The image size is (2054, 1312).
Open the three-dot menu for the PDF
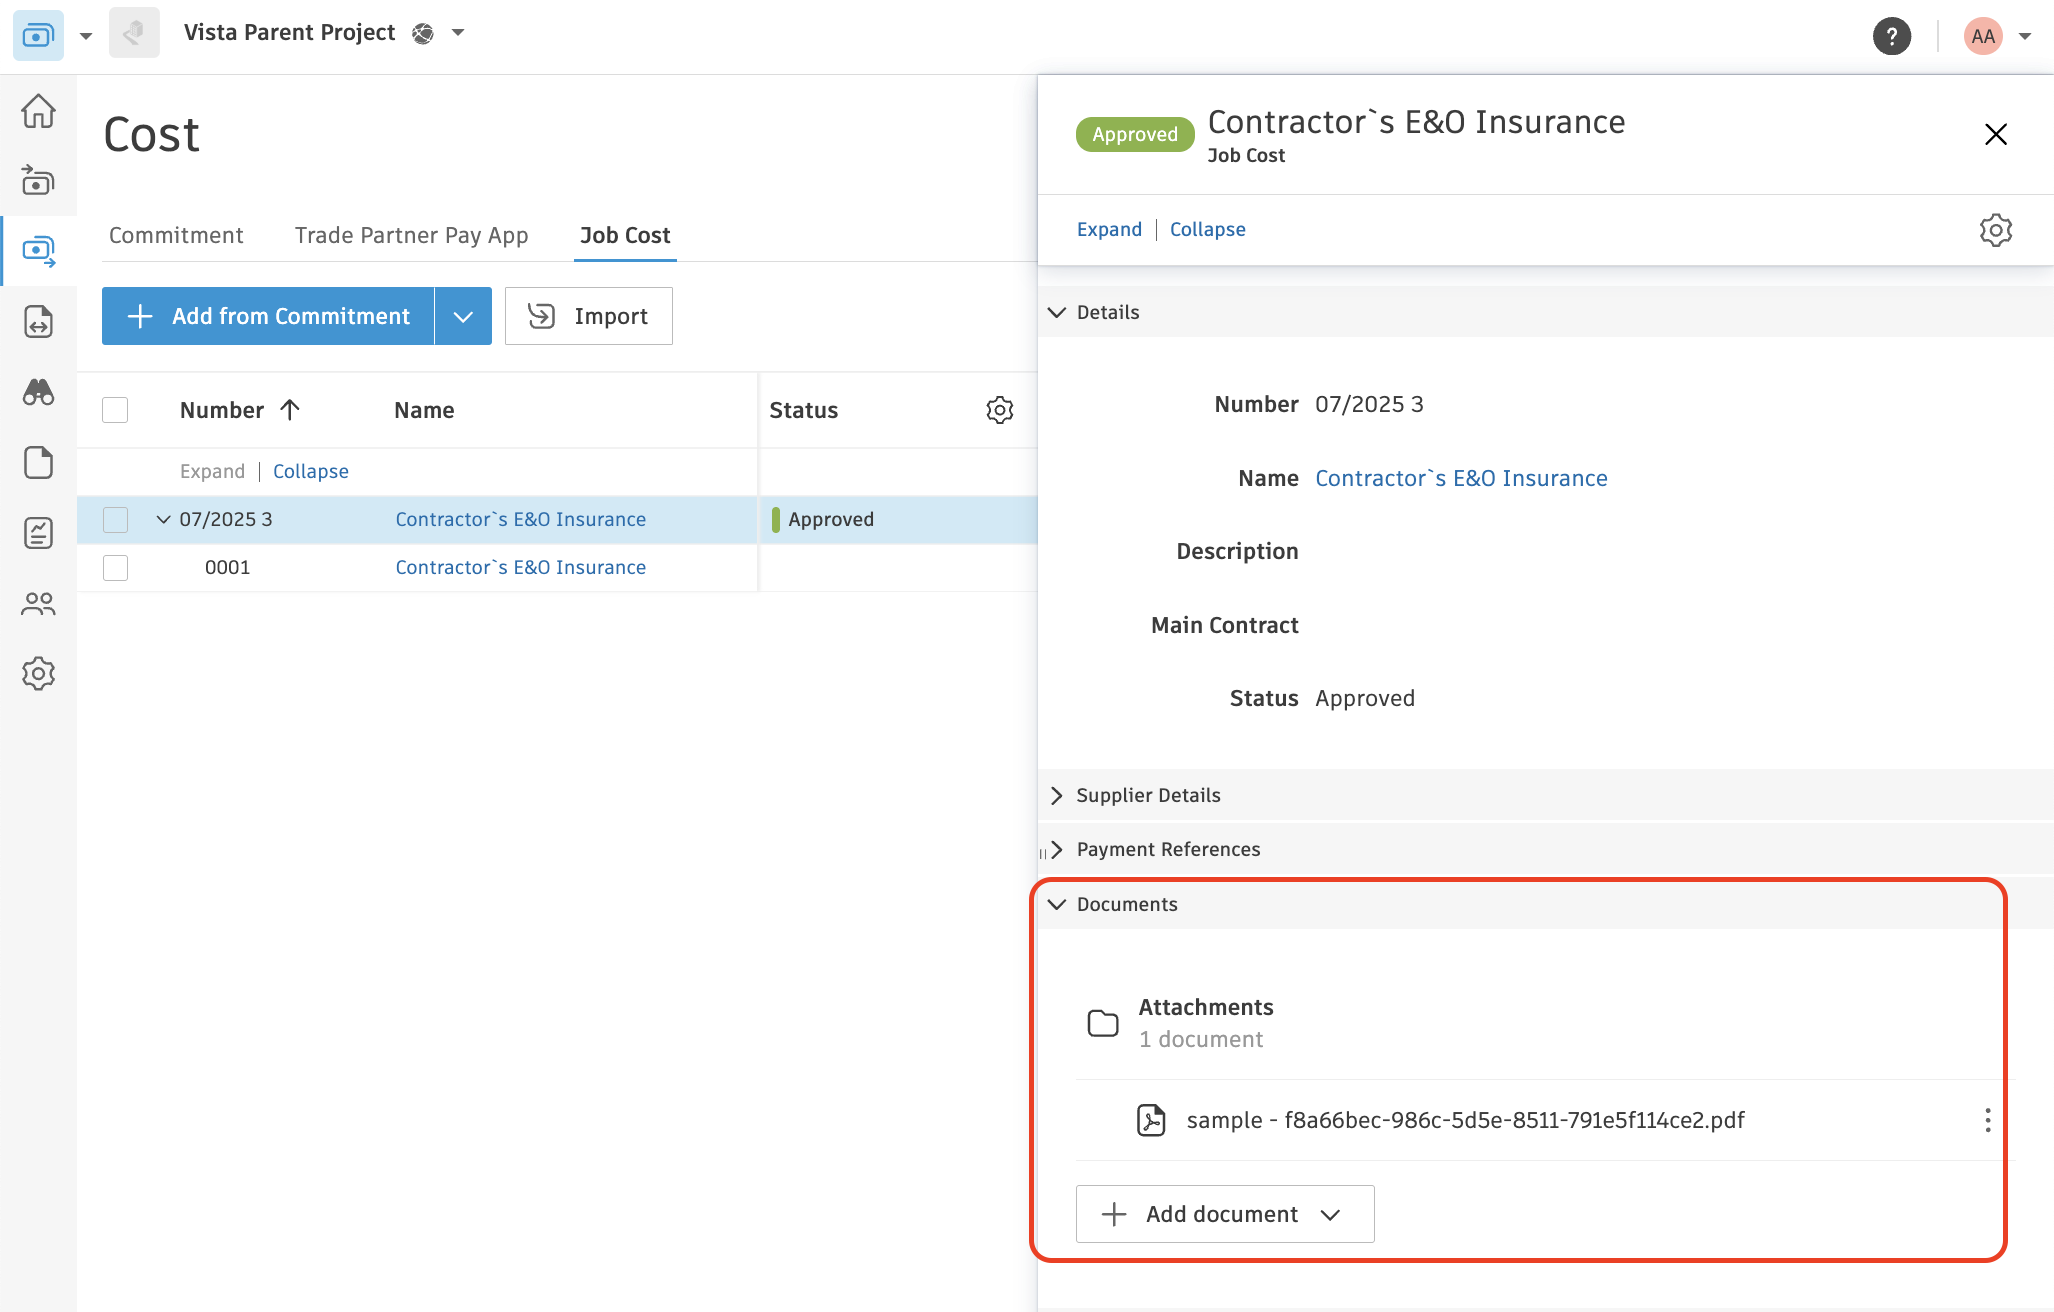1987,1120
